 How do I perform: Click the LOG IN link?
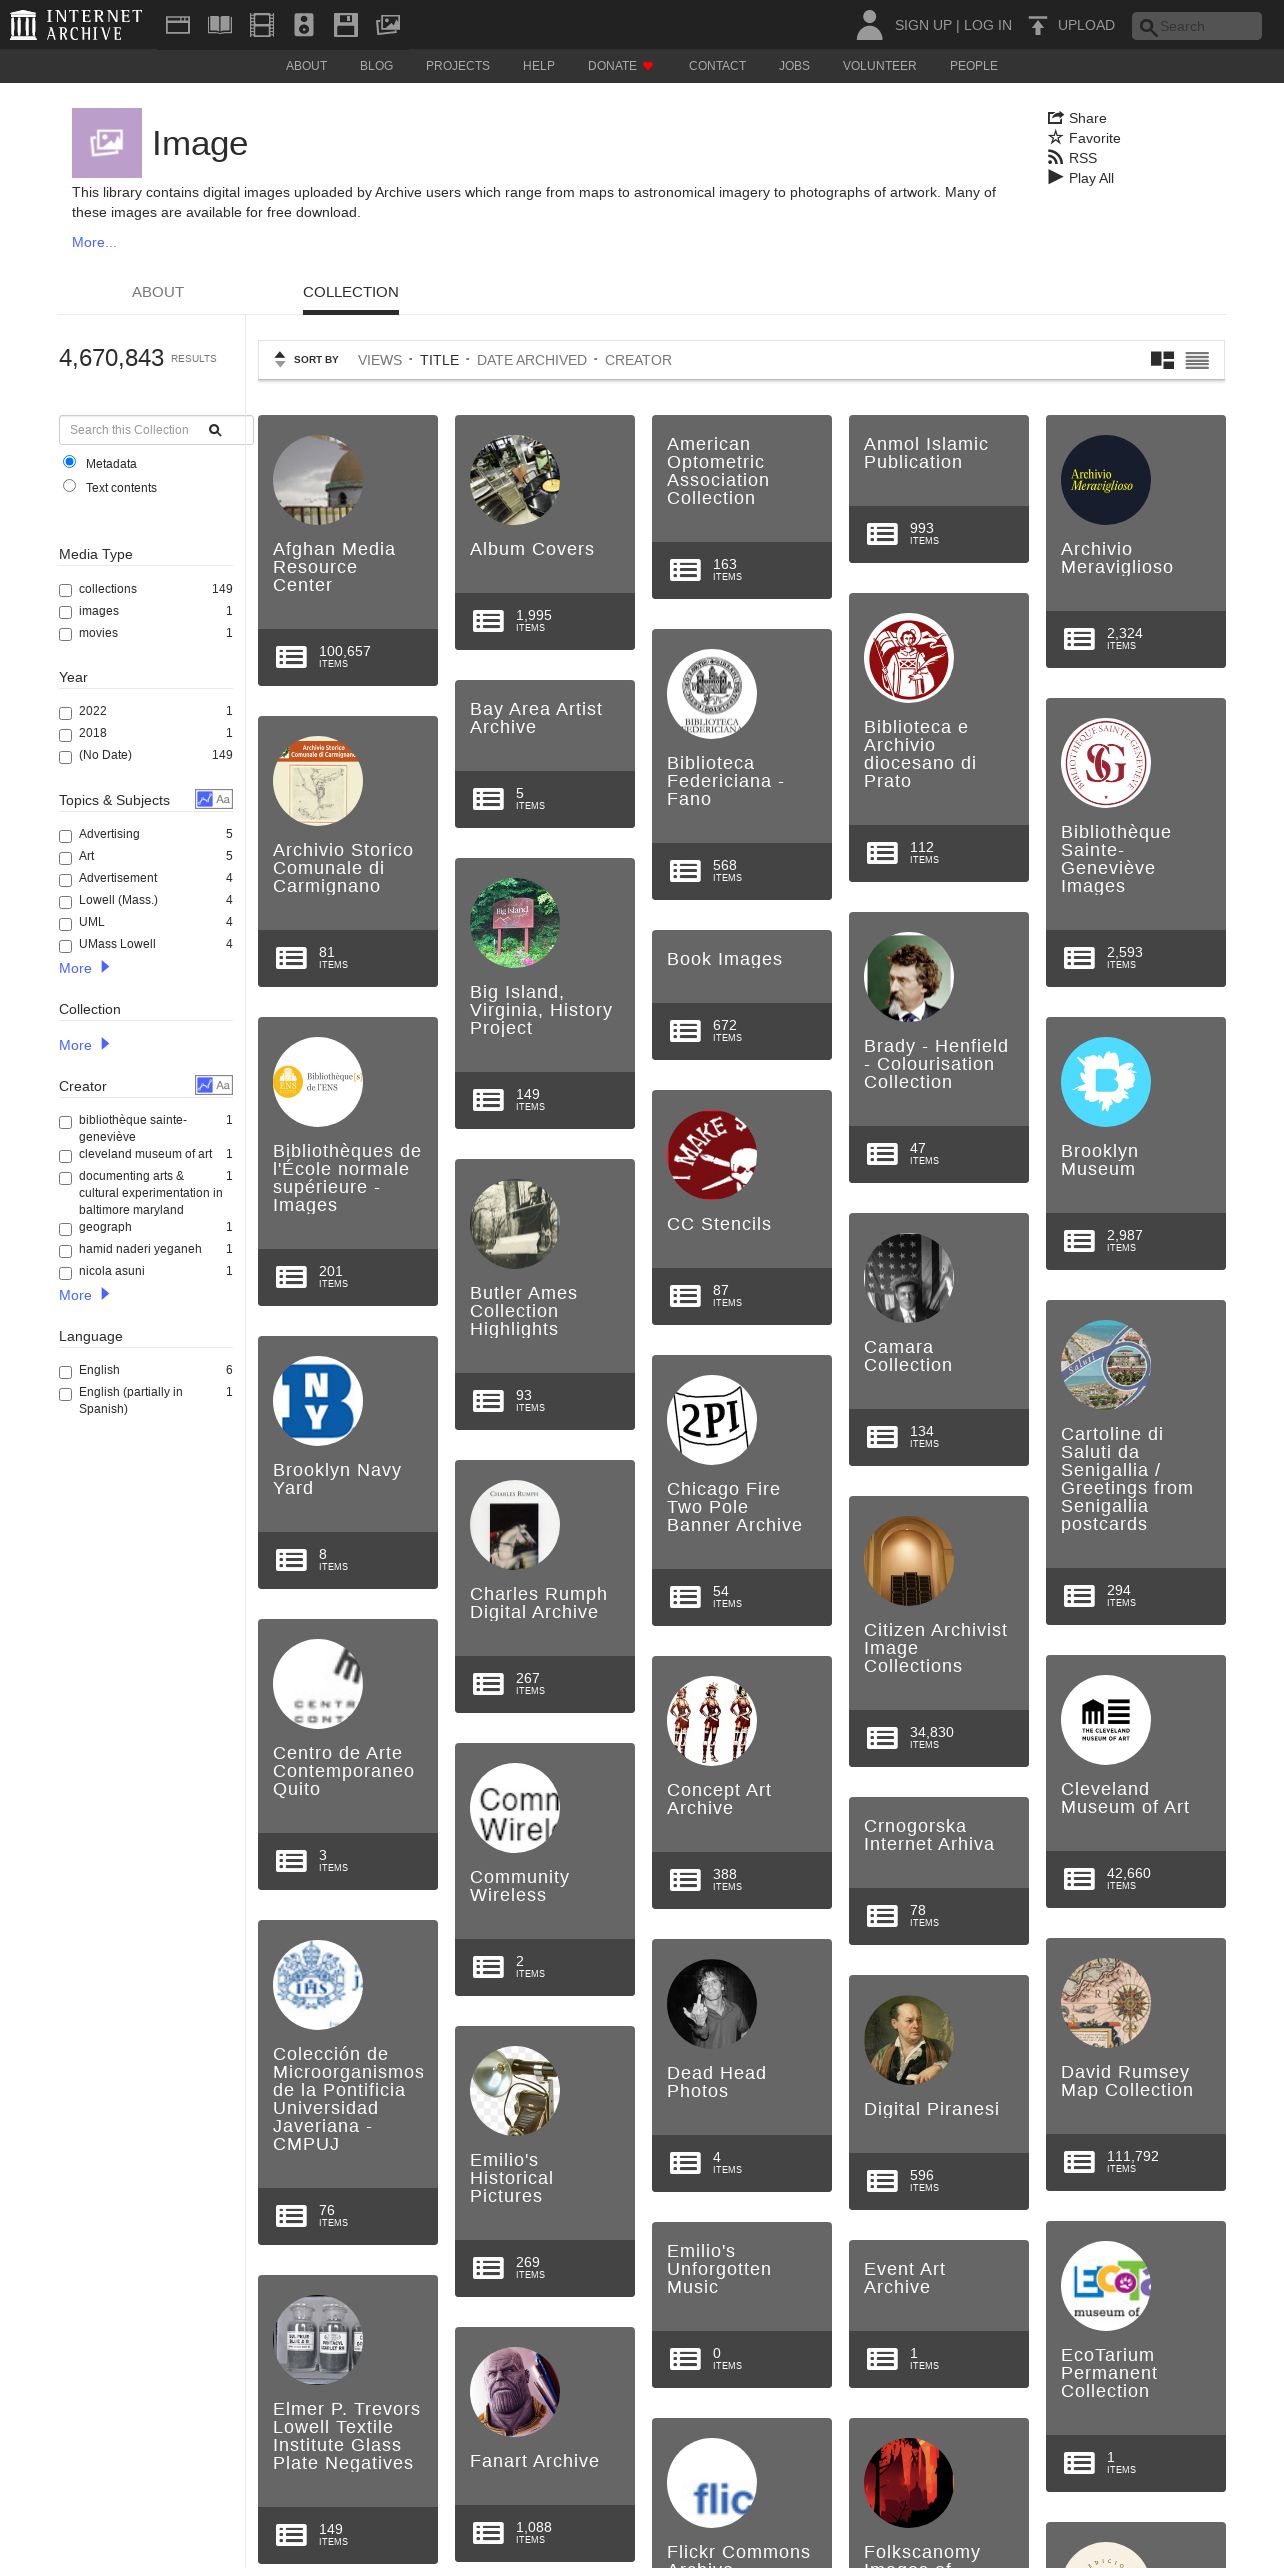point(988,25)
